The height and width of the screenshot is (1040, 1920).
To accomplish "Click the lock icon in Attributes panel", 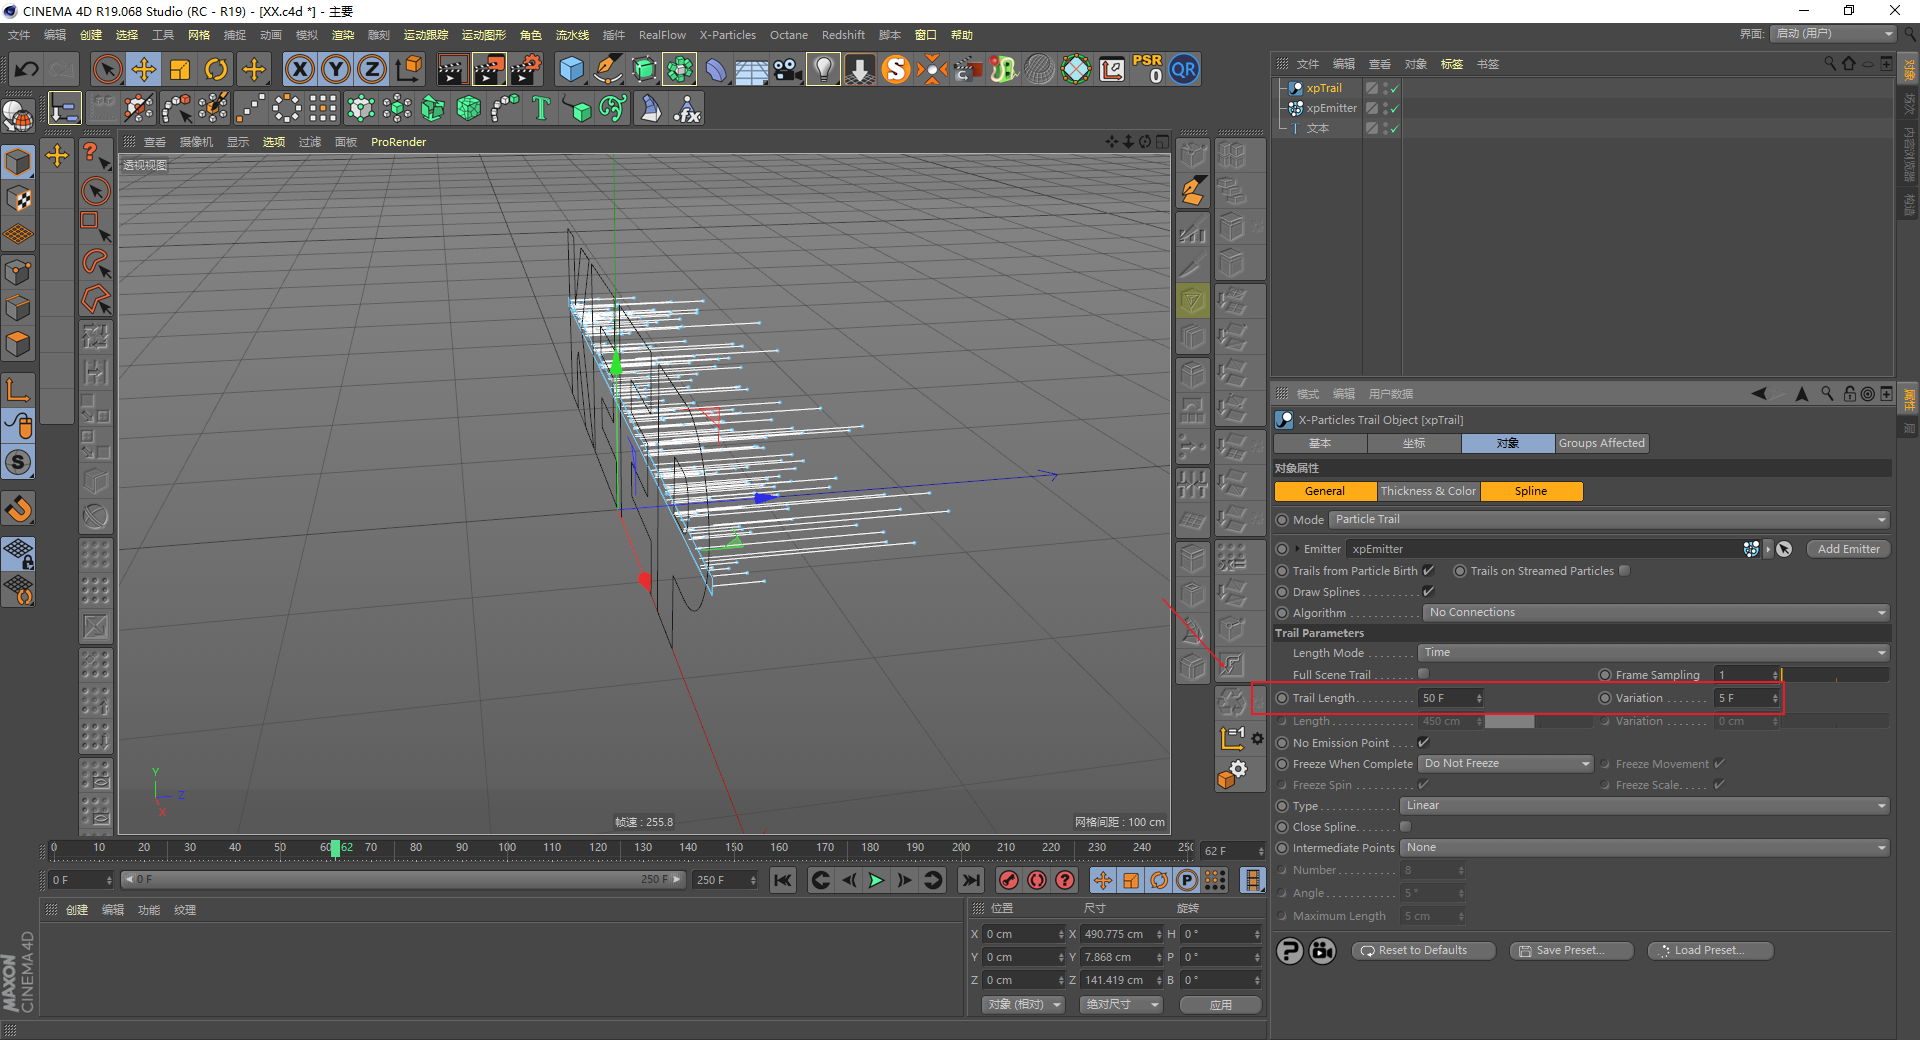I will point(1850,394).
